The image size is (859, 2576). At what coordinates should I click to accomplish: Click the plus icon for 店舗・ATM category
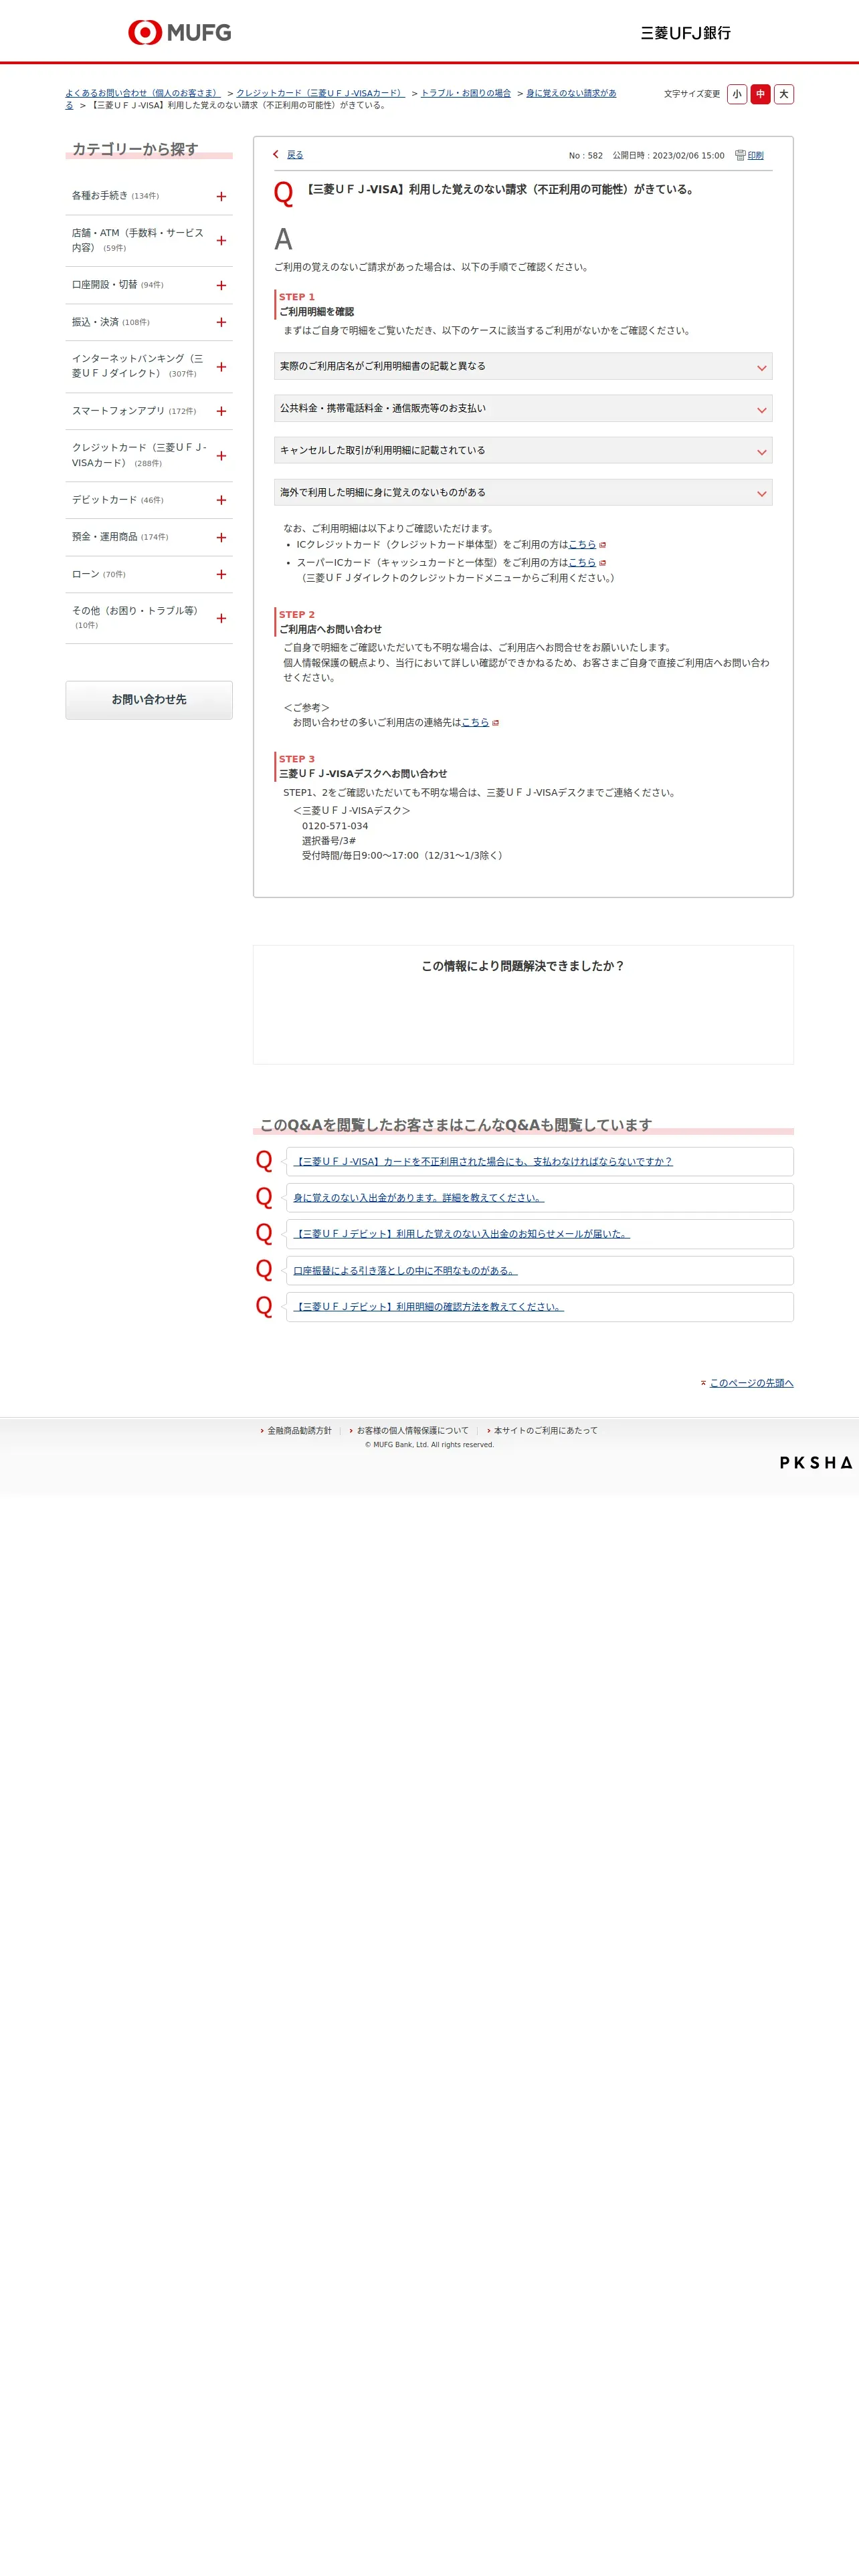pyautogui.click(x=221, y=241)
